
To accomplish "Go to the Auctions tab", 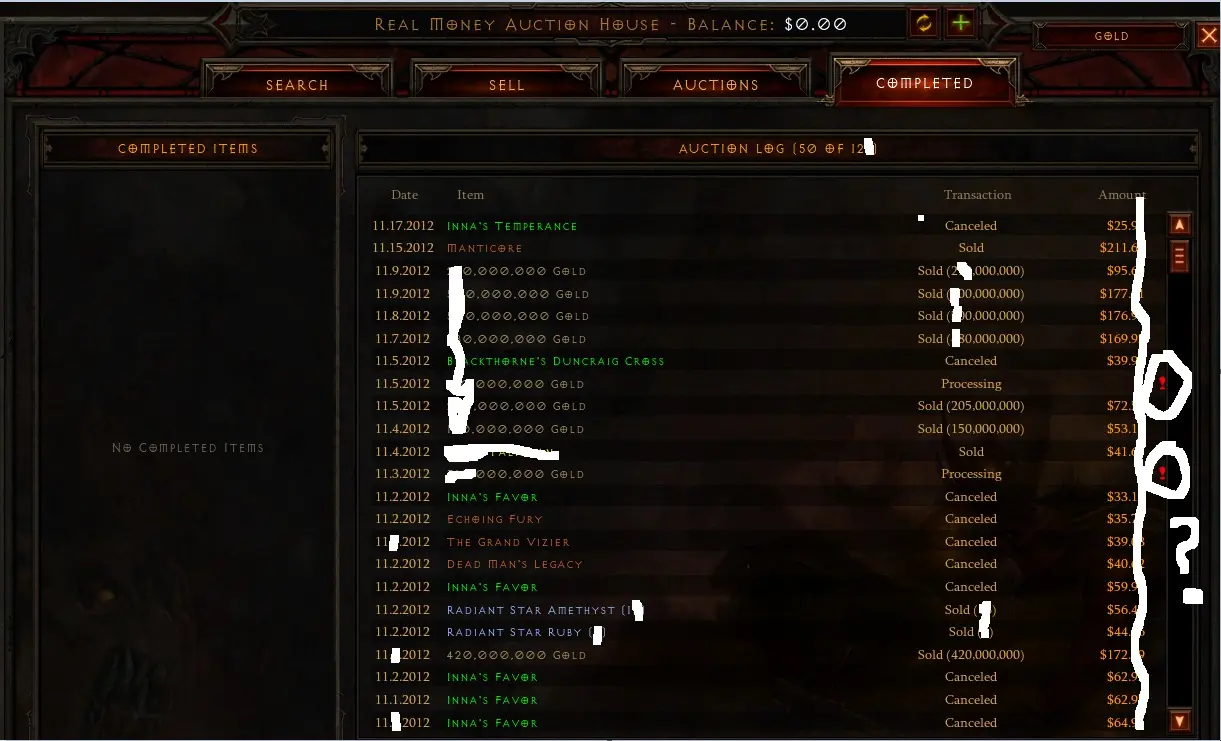I will click(x=715, y=85).
